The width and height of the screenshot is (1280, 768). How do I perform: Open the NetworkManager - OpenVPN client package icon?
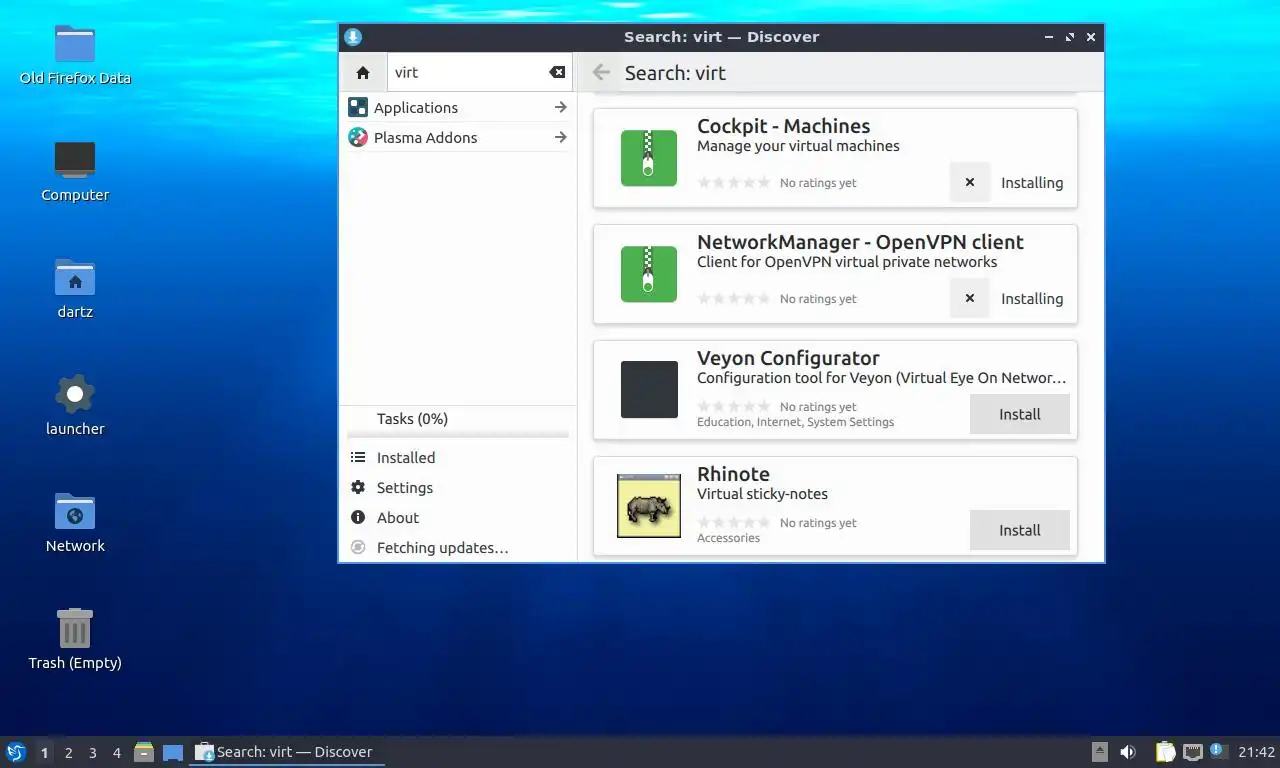(x=649, y=274)
